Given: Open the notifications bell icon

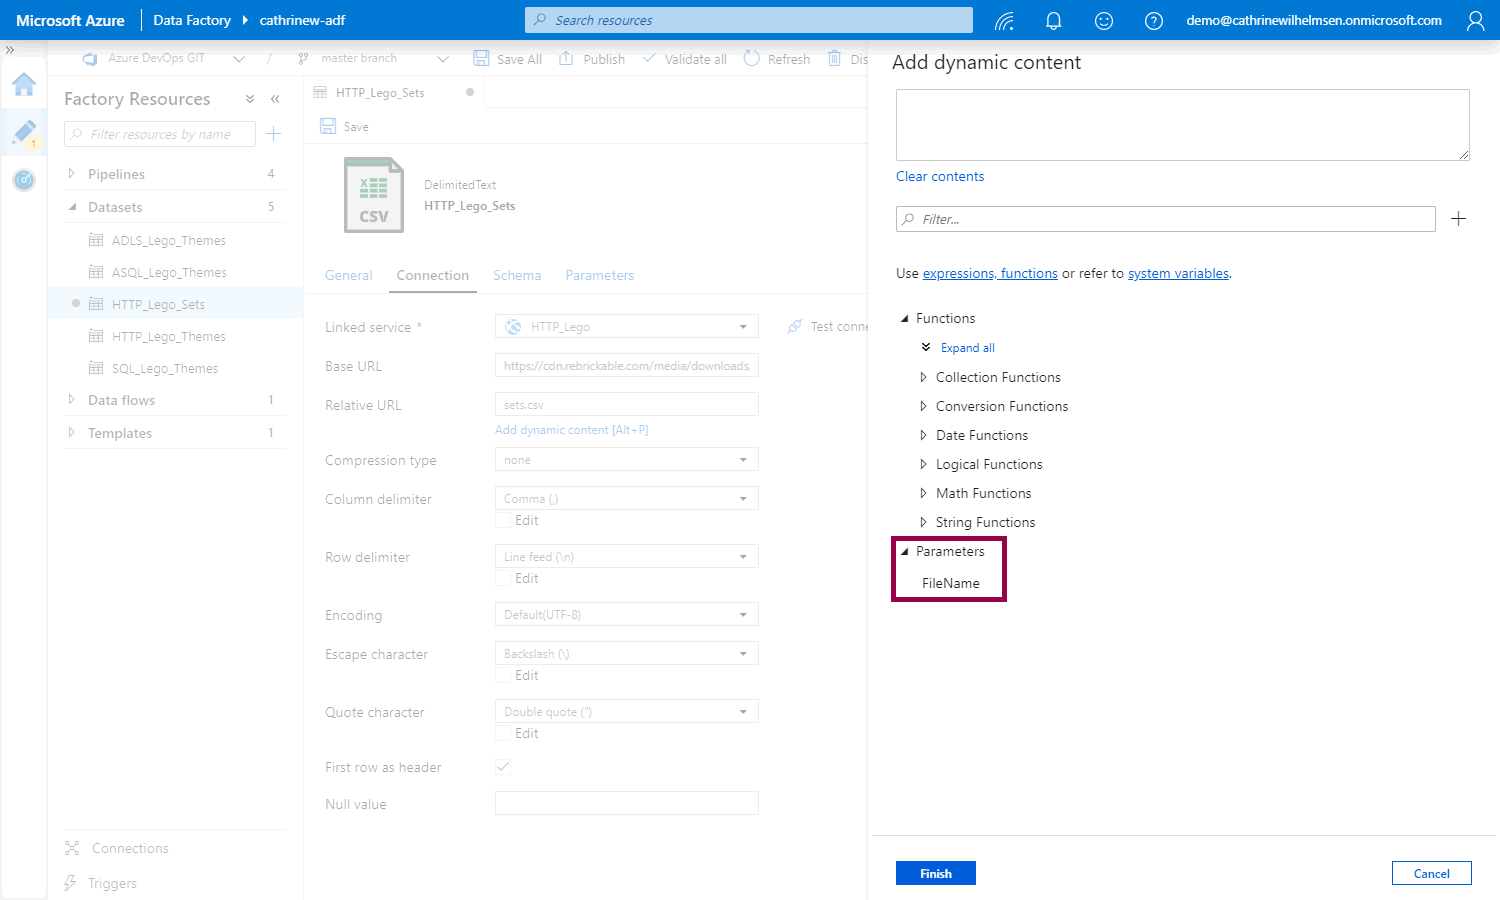Looking at the screenshot, I should click(x=1053, y=21).
